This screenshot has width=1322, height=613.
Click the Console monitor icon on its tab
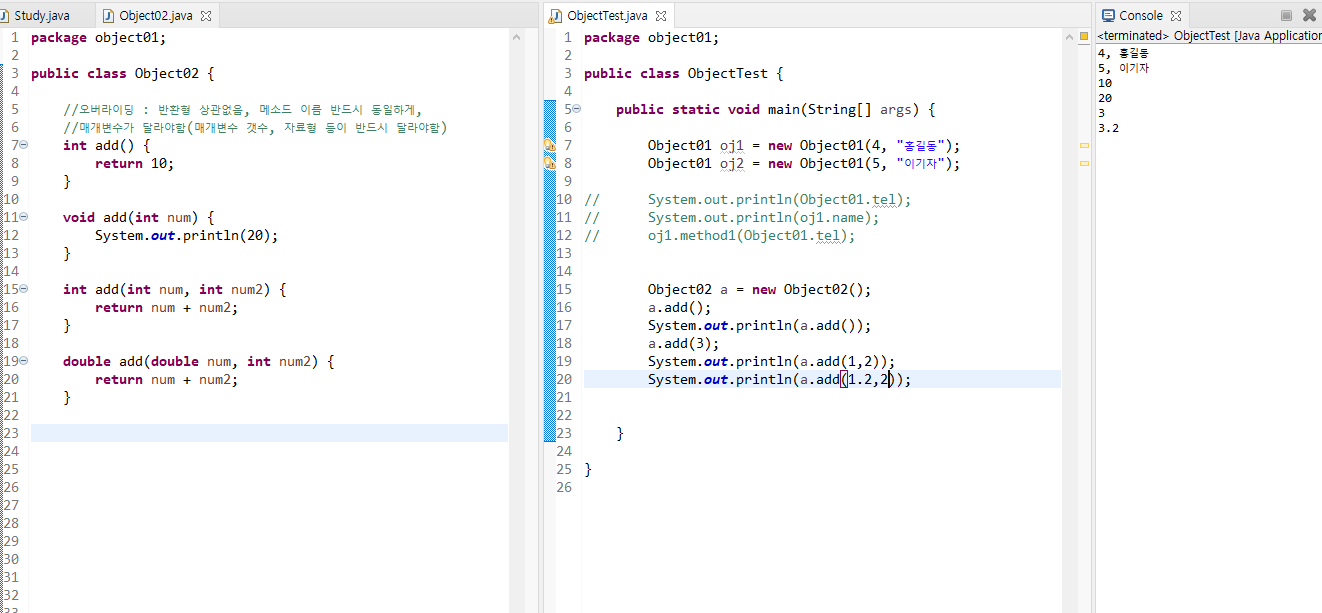point(1108,16)
